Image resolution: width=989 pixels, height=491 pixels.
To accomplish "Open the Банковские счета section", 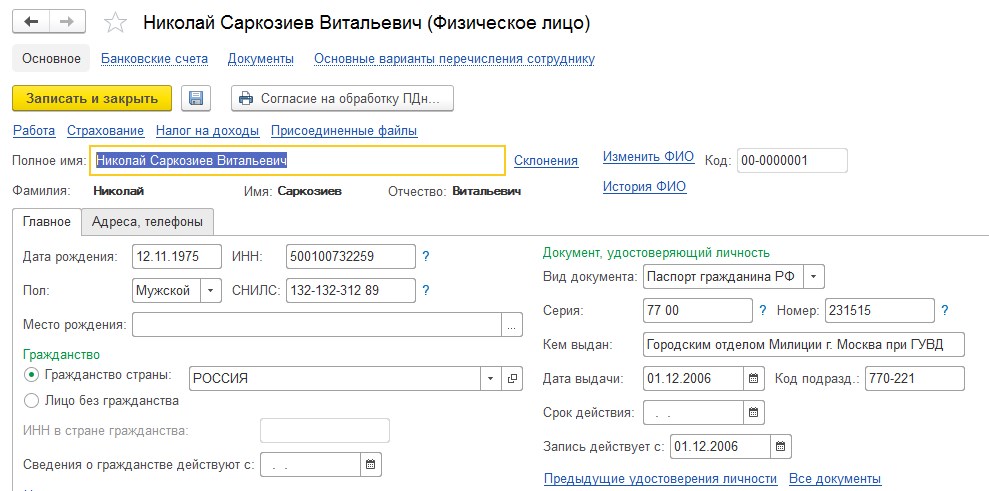I will tap(155, 59).
